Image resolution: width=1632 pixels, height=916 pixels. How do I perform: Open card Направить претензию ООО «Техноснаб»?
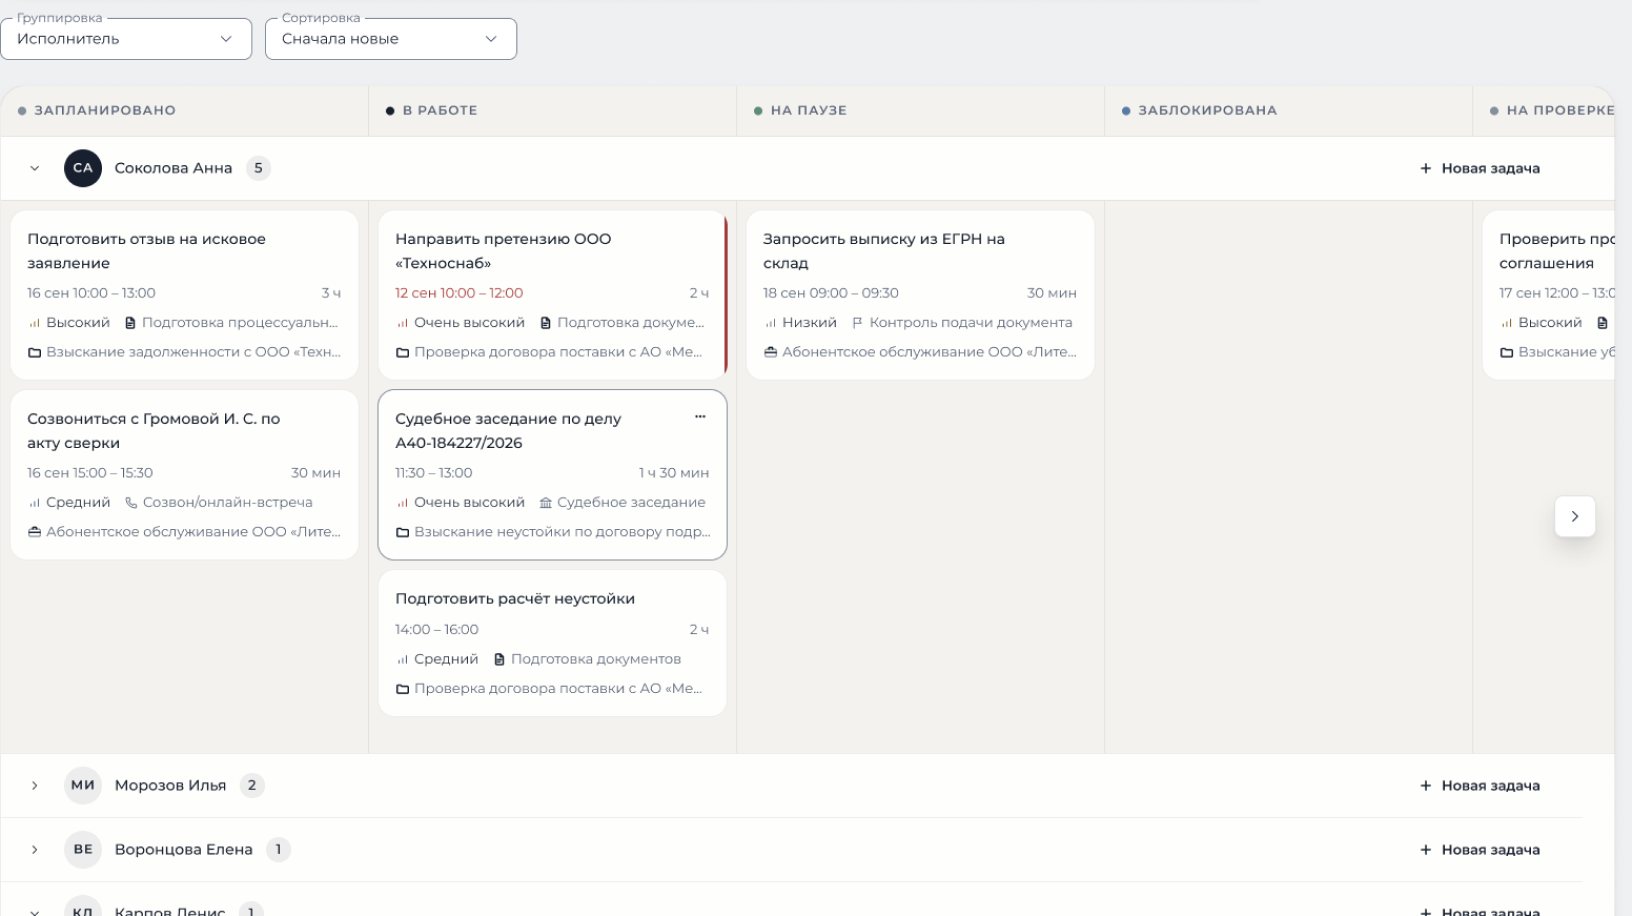tap(552, 295)
